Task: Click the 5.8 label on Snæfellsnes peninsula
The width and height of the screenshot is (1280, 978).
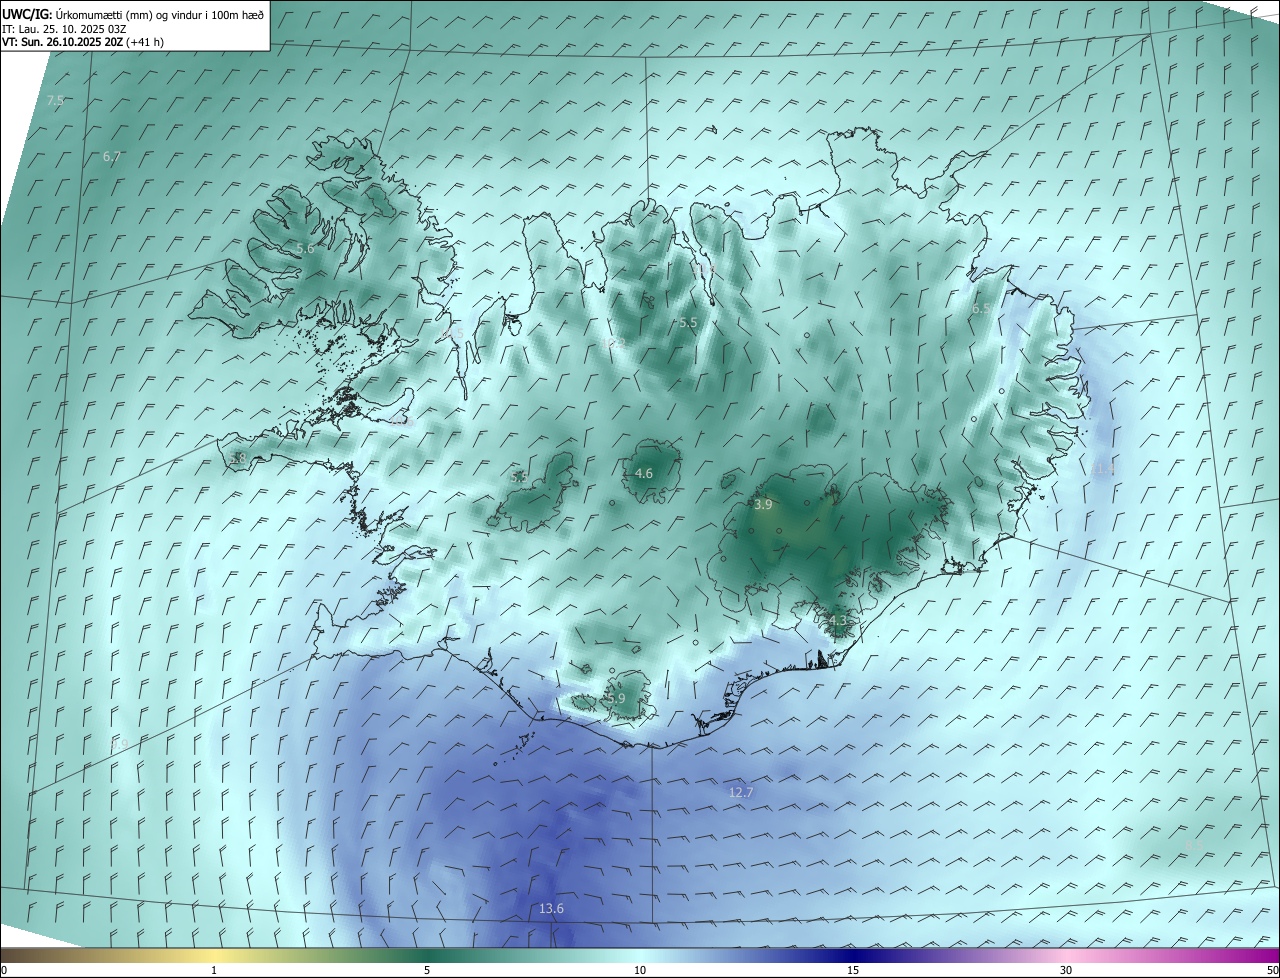Action: point(237,458)
